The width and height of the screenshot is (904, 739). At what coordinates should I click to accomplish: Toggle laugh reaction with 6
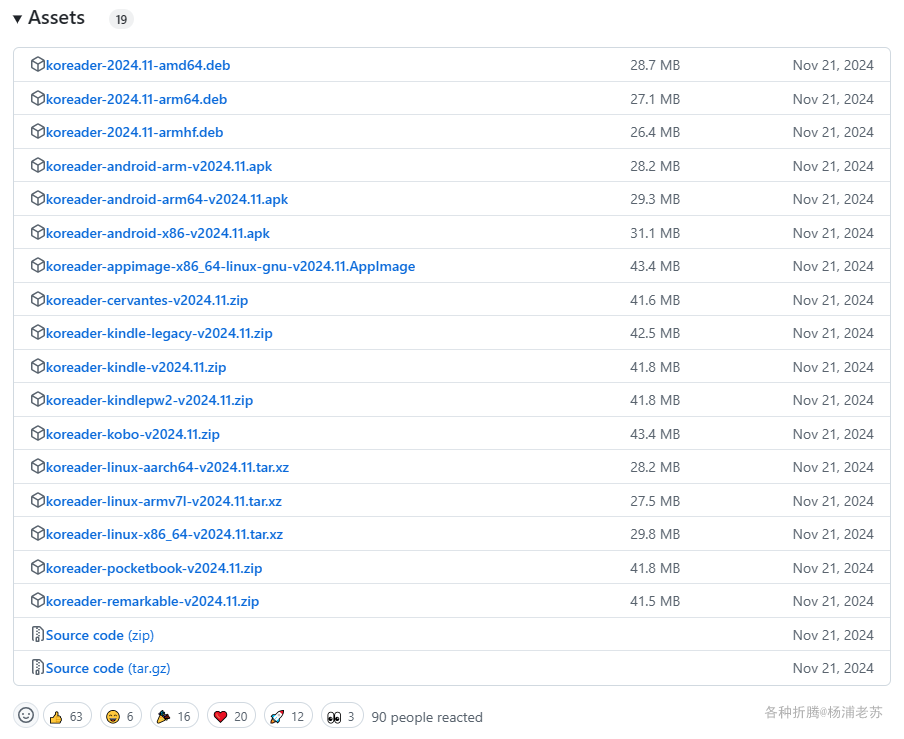pyautogui.click(x=120, y=716)
